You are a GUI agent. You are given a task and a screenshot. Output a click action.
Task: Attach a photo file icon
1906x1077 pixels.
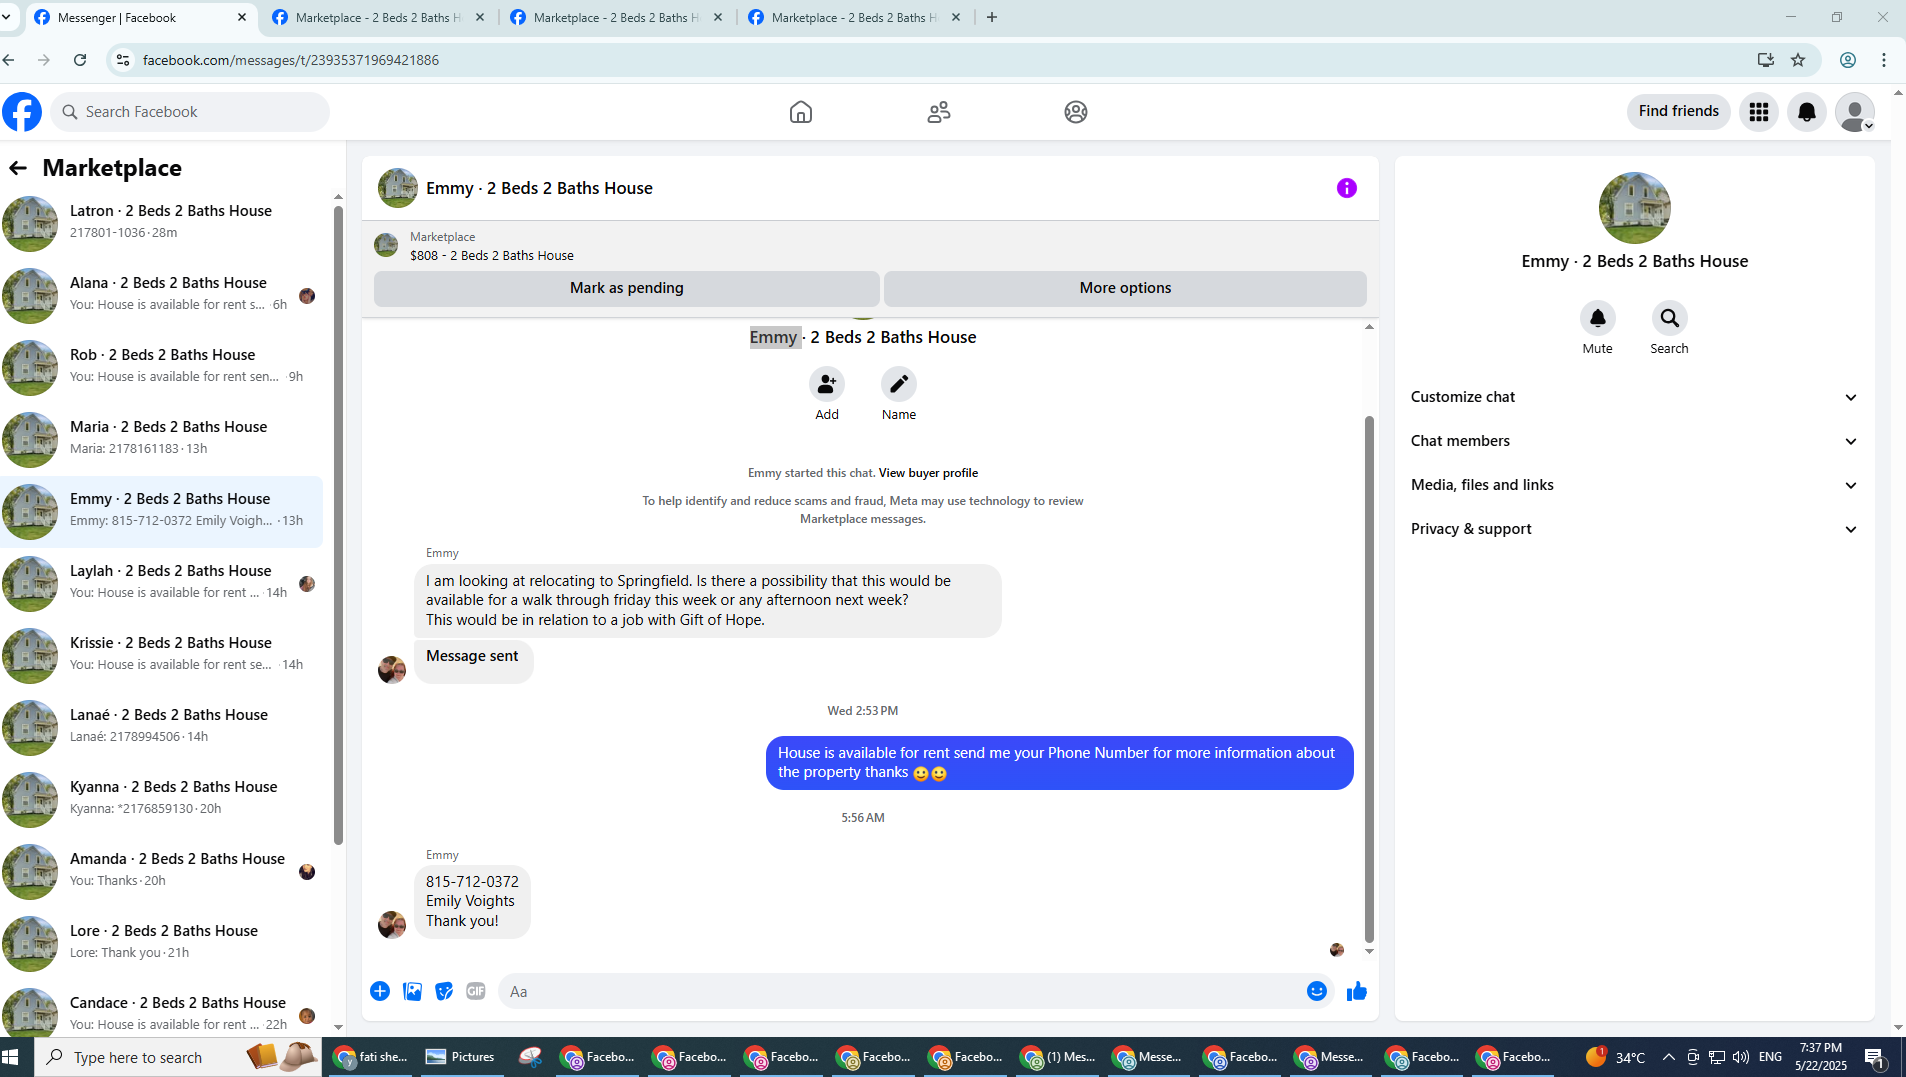click(412, 991)
